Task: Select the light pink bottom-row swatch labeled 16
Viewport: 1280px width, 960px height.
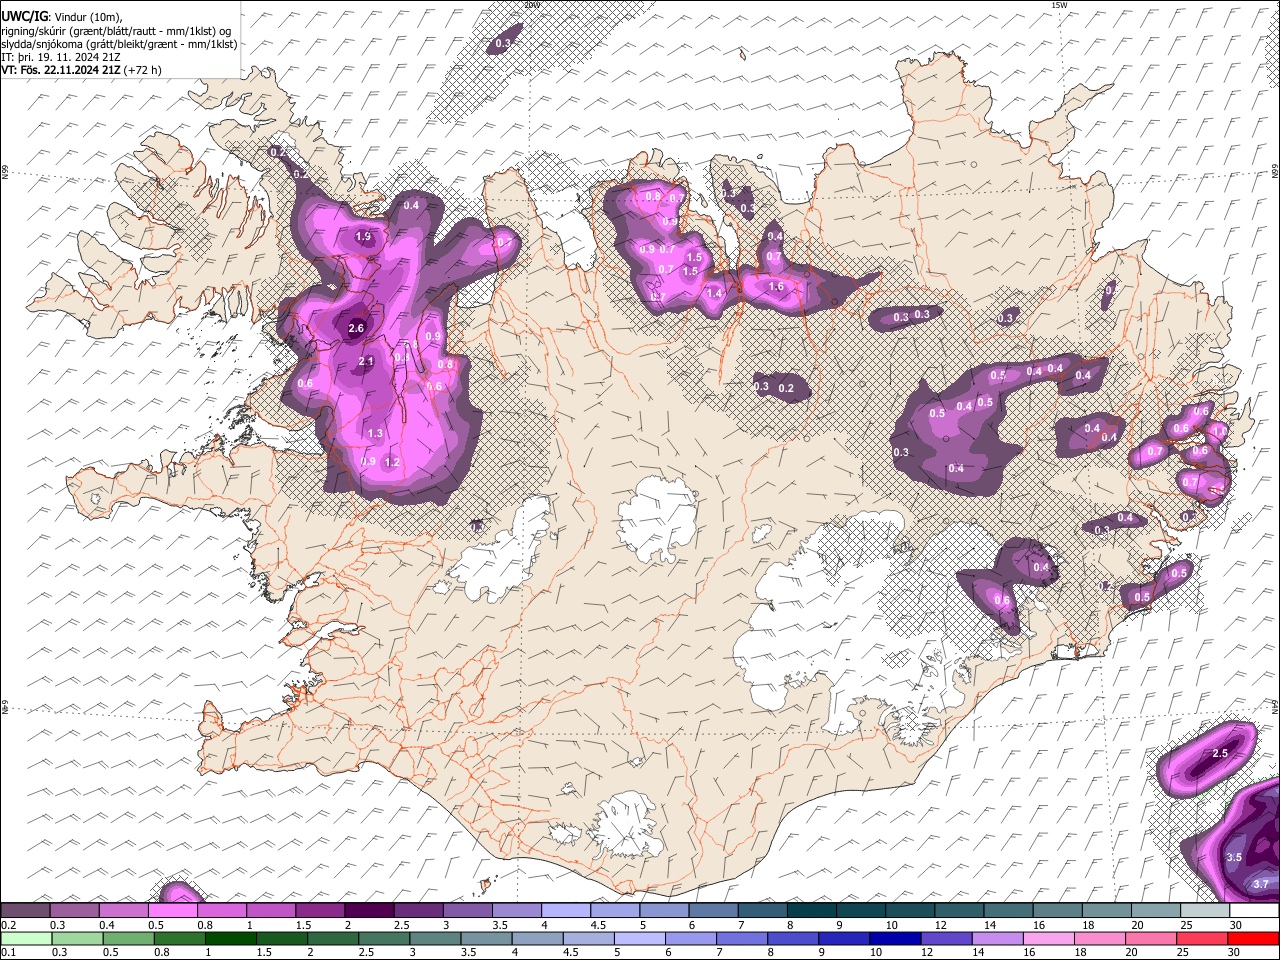Action: point(1049,939)
